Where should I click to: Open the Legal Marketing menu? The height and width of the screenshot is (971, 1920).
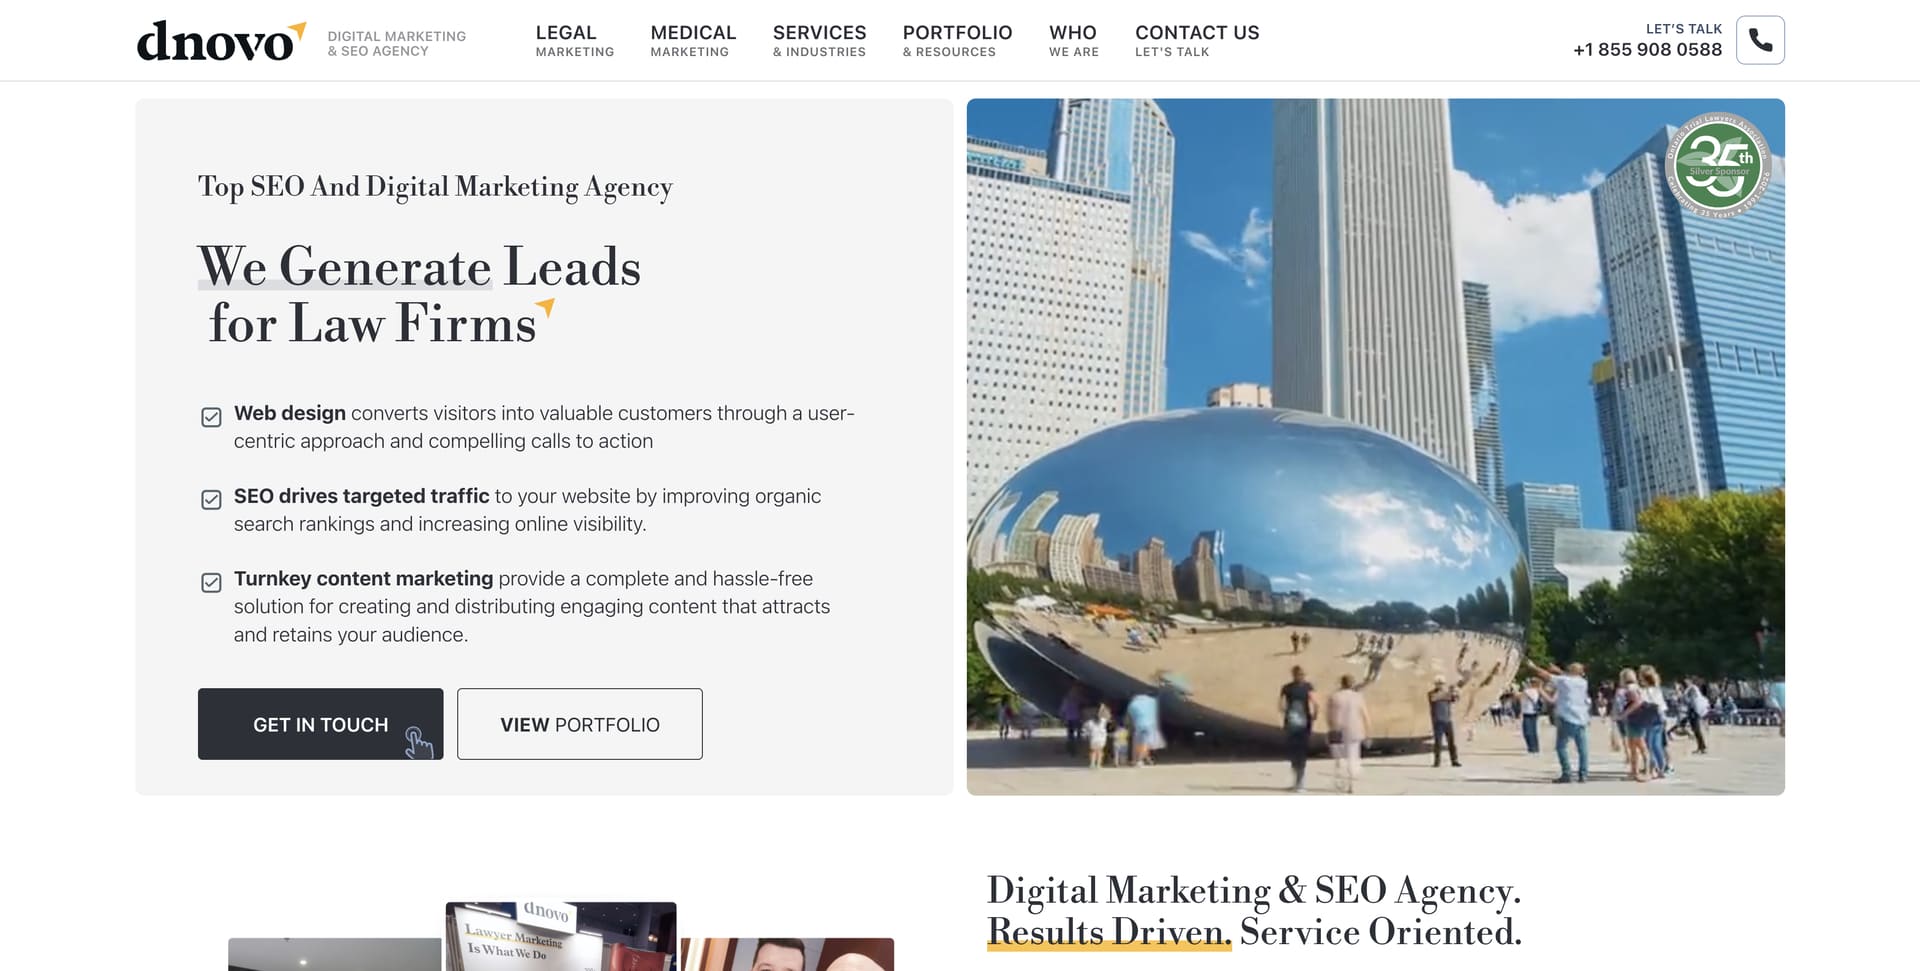pos(575,41)
